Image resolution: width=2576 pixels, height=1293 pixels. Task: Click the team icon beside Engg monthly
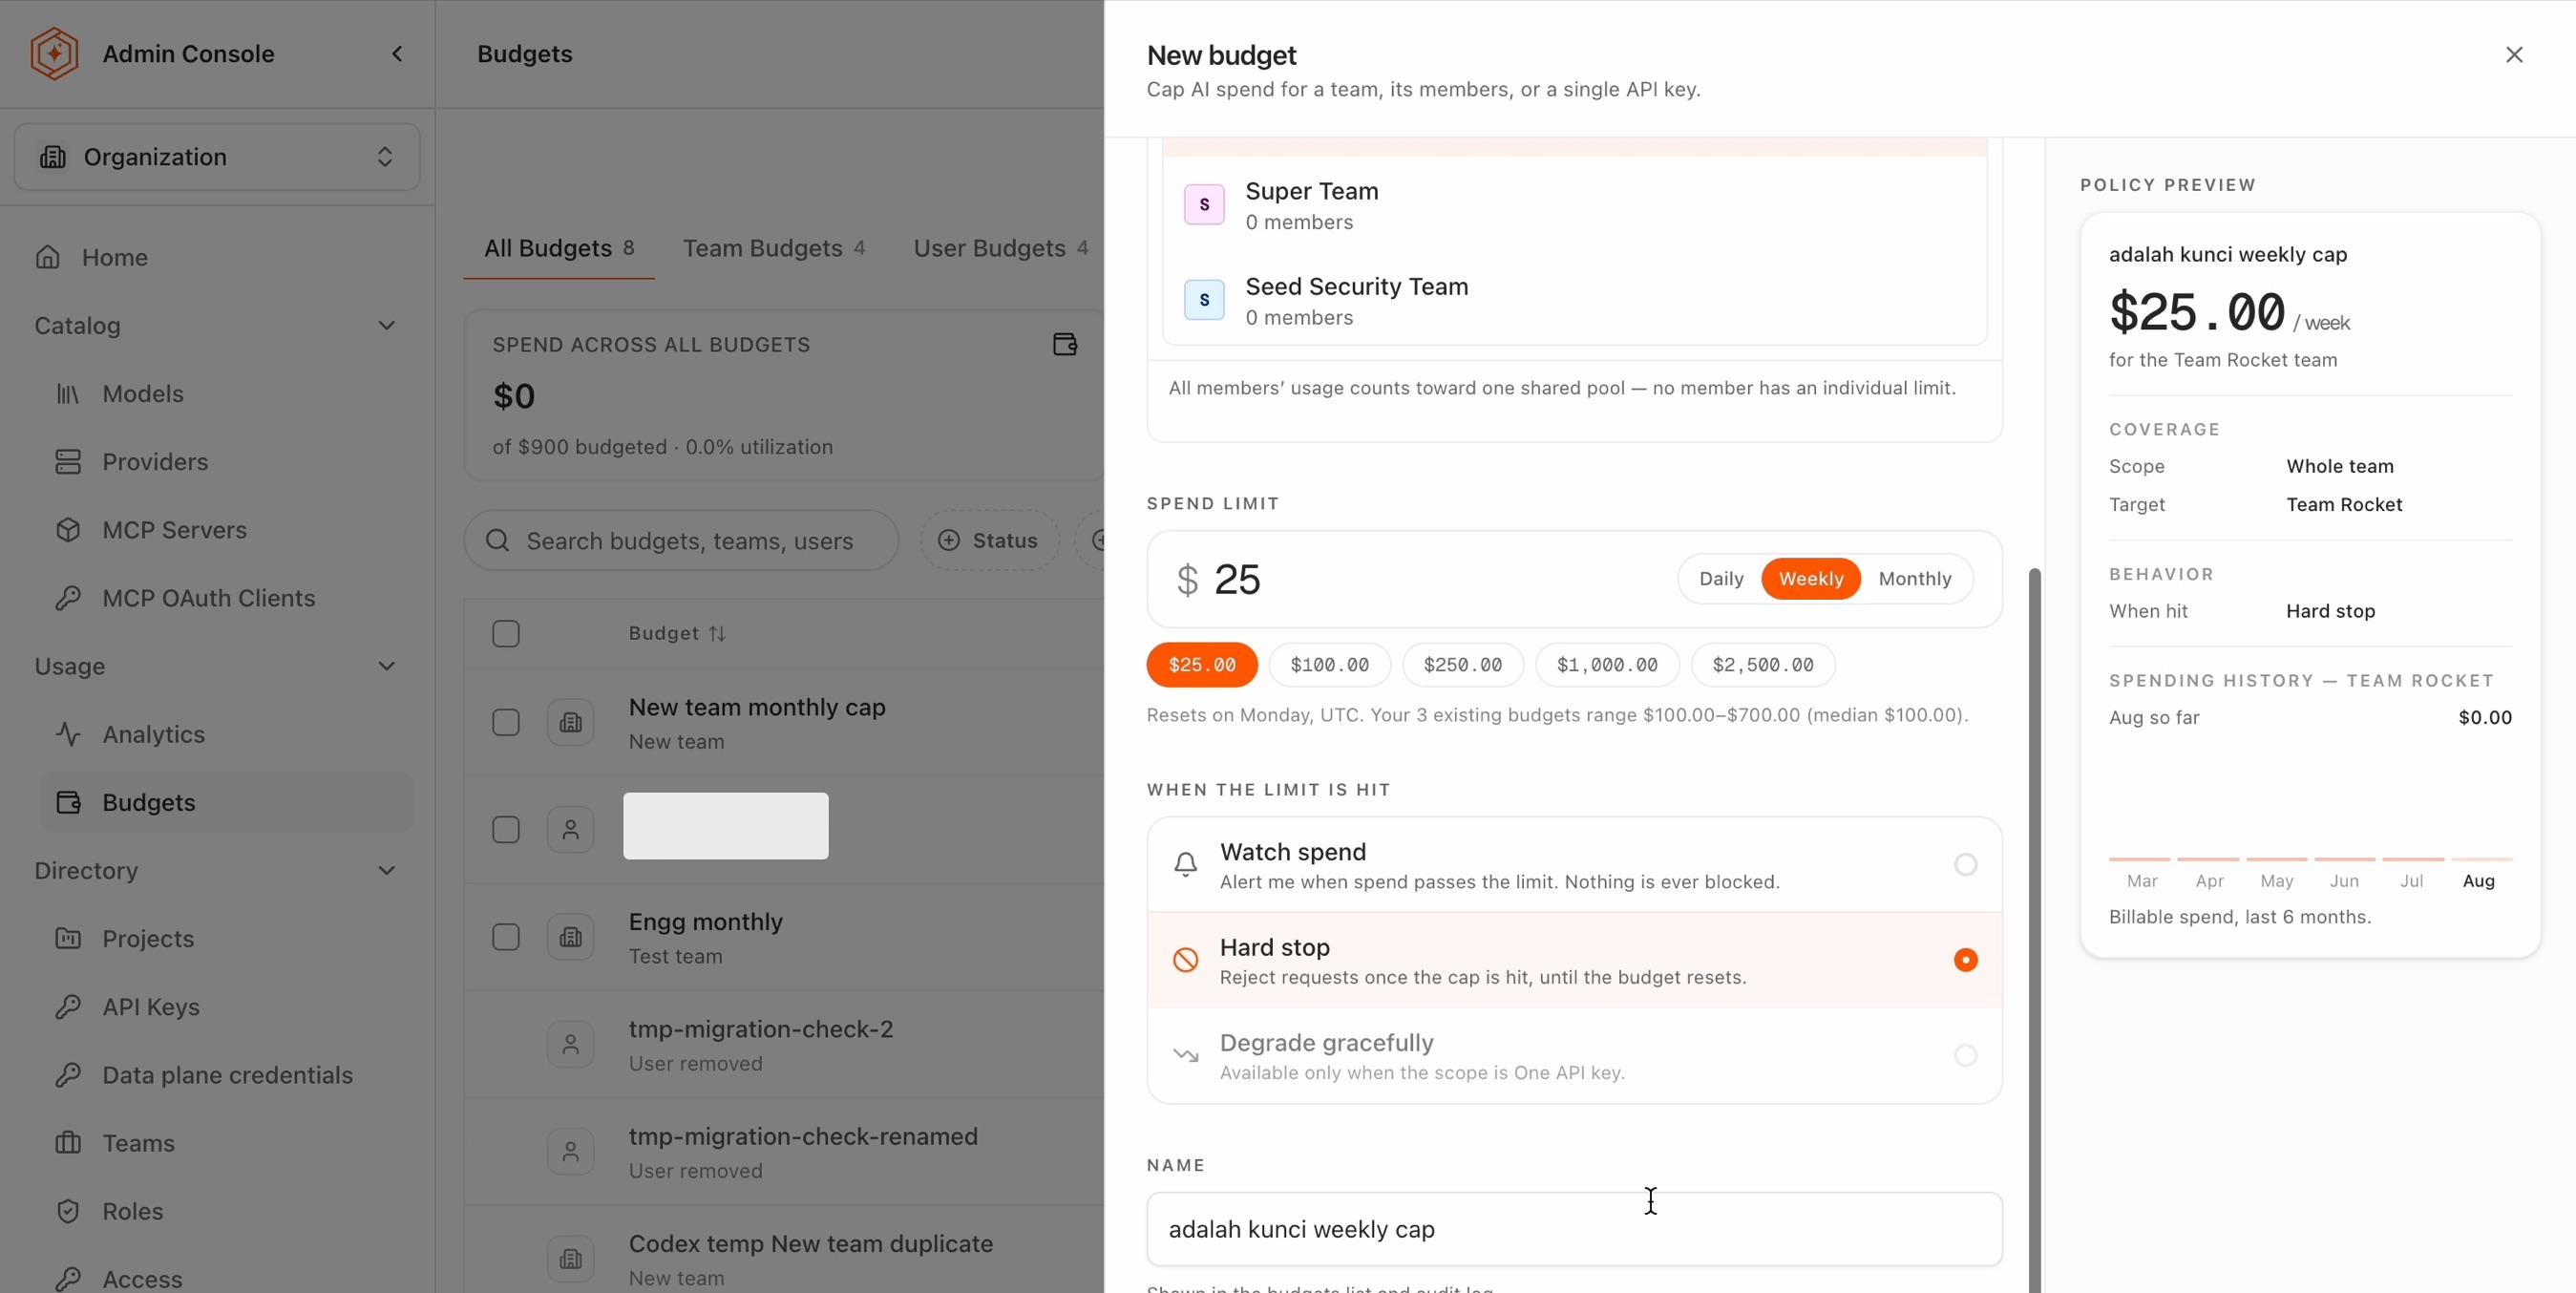click(571, 937)
